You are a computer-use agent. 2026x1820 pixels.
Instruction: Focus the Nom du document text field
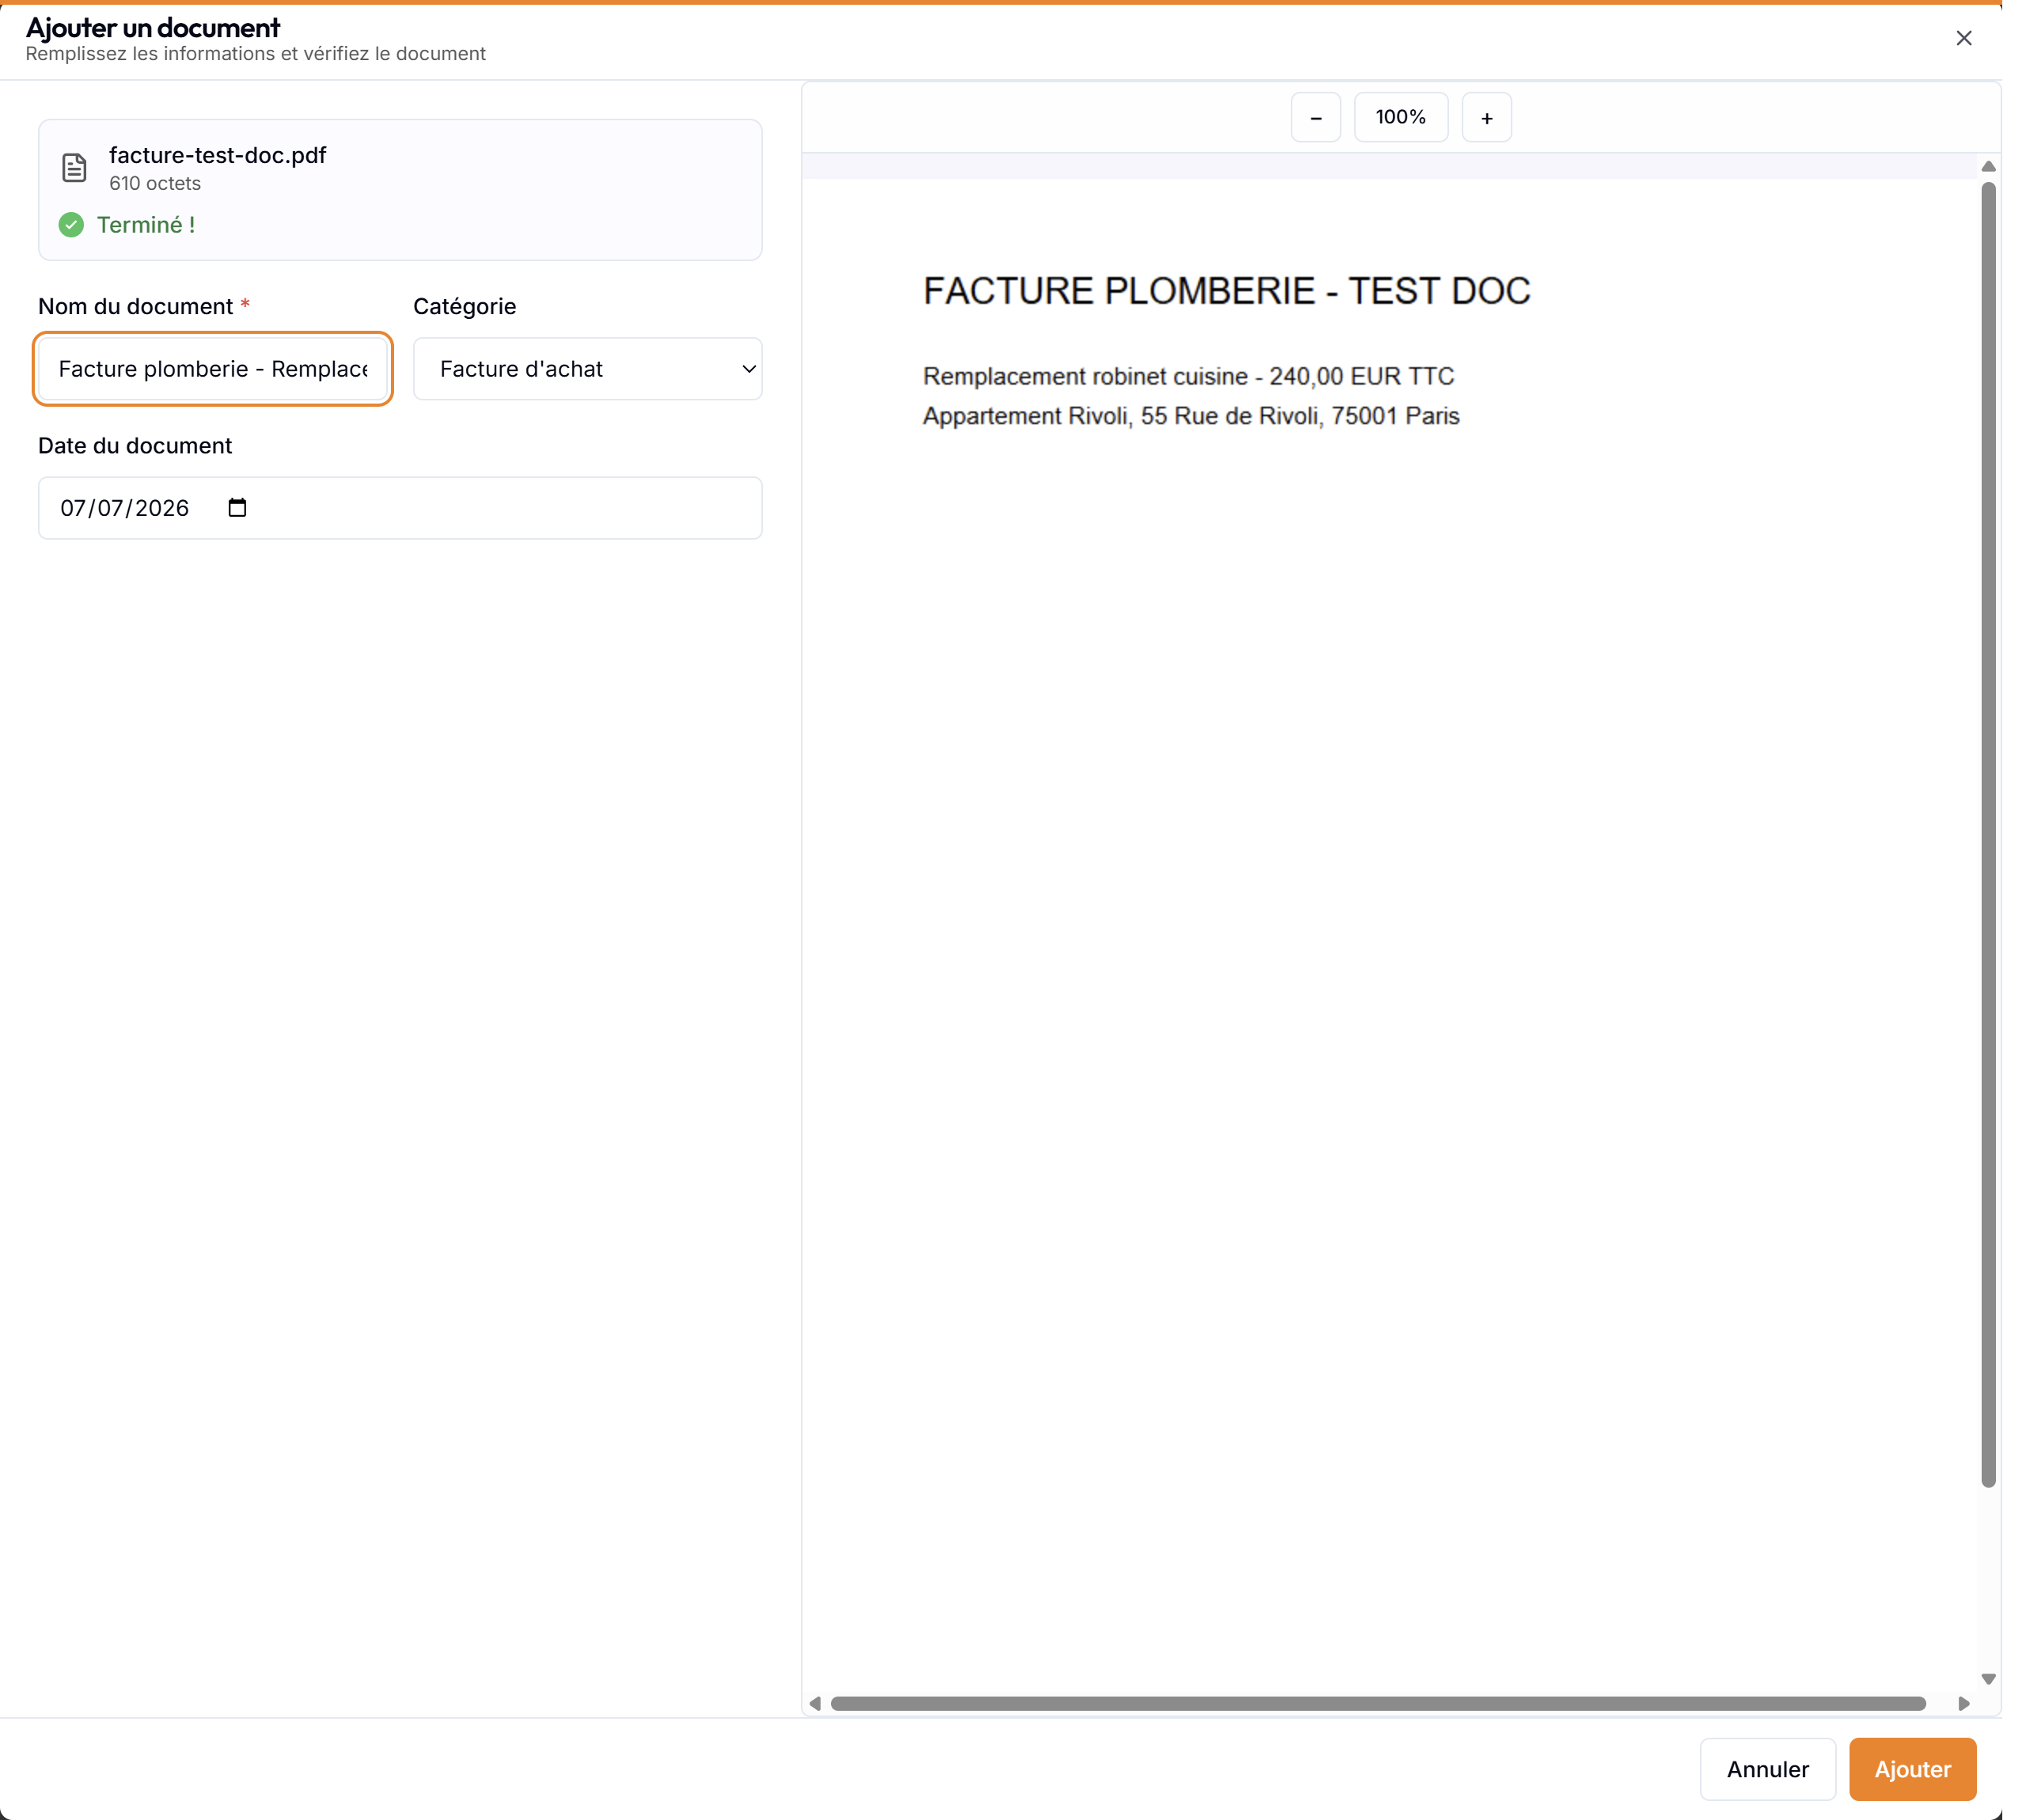(x=213, y=369)
